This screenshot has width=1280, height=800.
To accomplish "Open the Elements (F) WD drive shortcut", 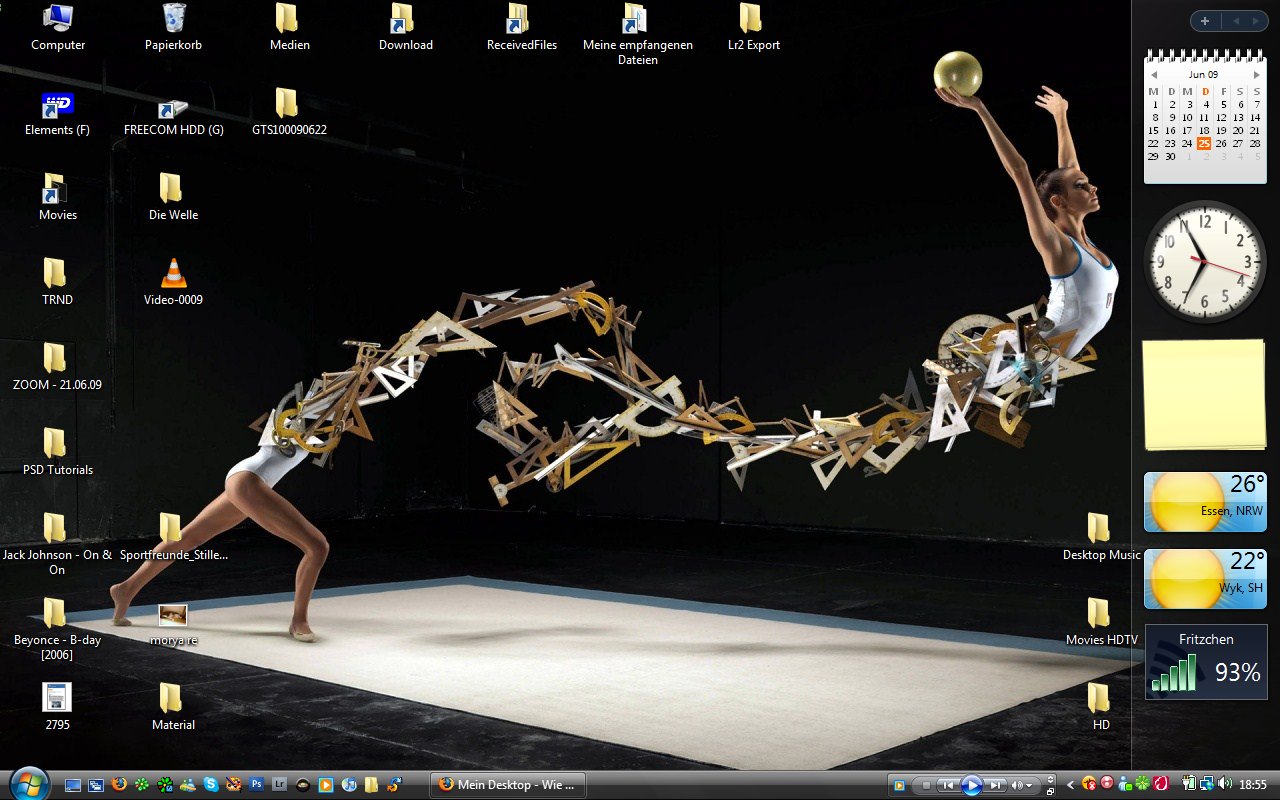I will click(57, 105).
